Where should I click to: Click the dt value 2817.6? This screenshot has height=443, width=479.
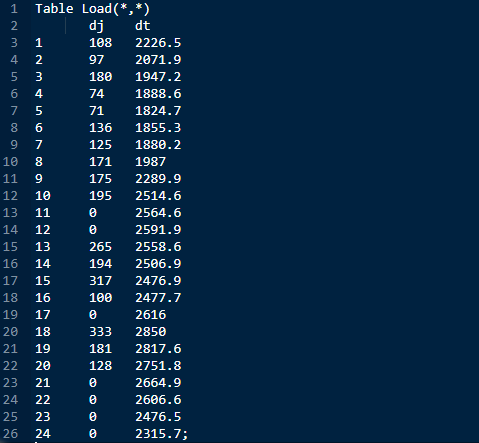point(158,349)
